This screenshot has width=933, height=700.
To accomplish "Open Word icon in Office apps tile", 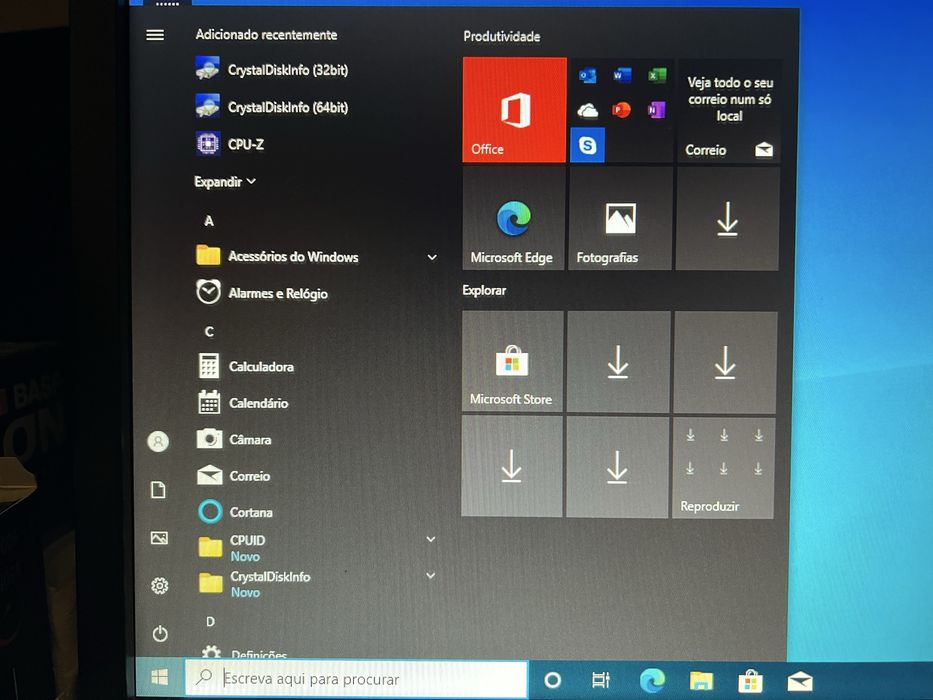I will [622, 76].
